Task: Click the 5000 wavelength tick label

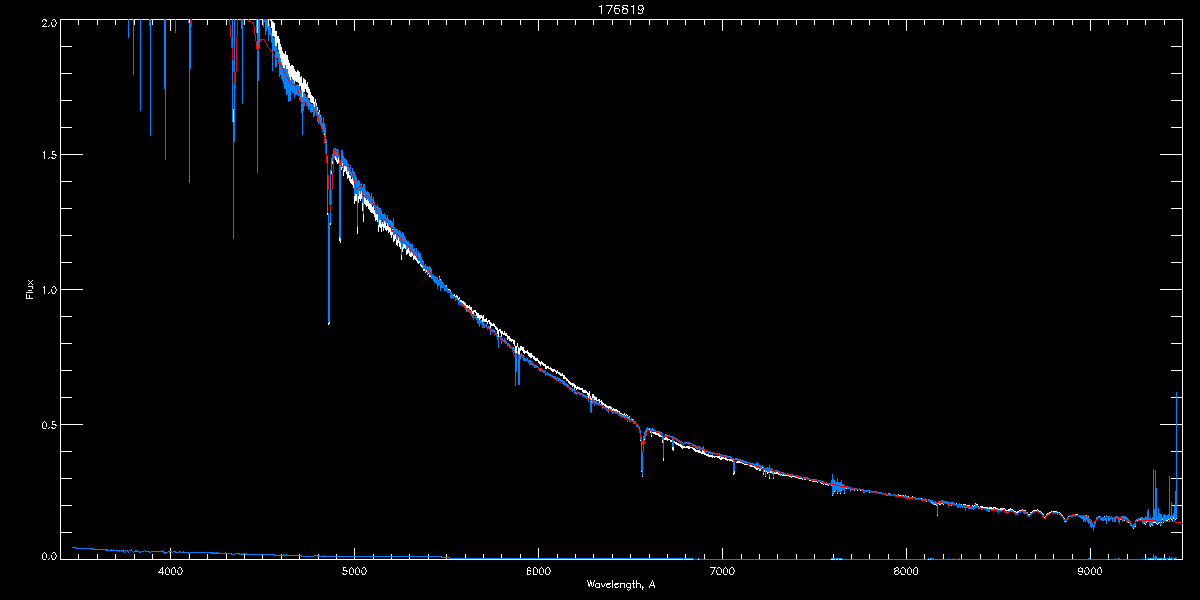Action: pos(354,571)
